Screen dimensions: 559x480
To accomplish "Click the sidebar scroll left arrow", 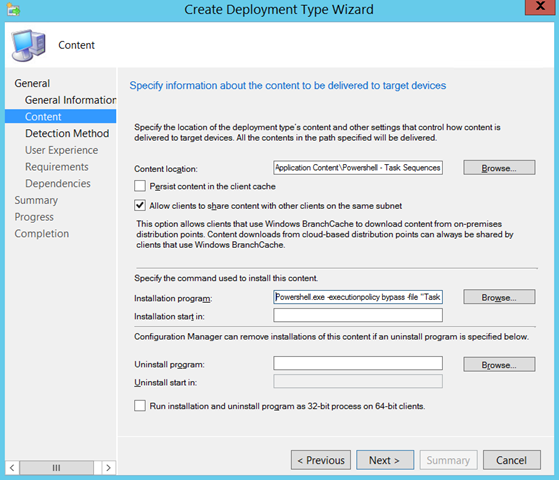I will click(12, 468).
